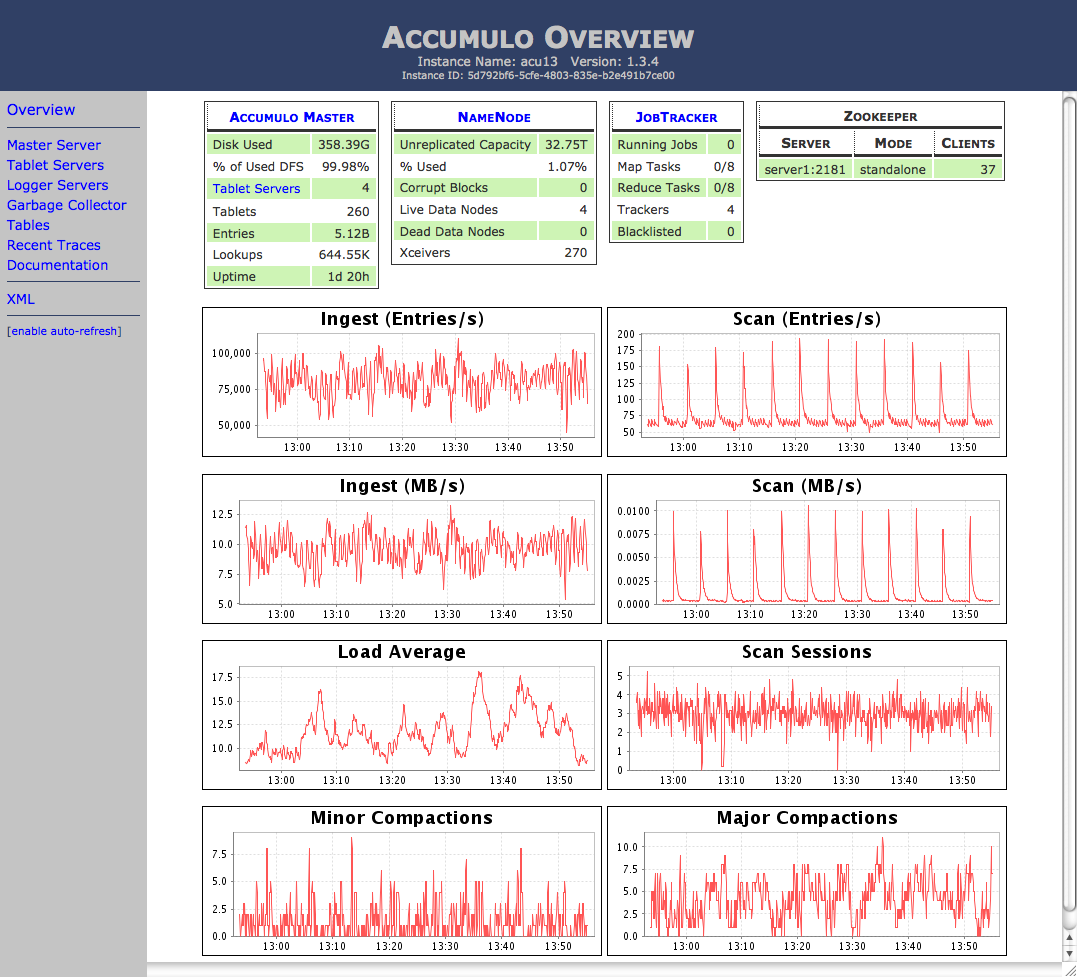This screenshot has width=1077, height=977.
Task: Open Logger Servers link
Action: tap(57, 185)
